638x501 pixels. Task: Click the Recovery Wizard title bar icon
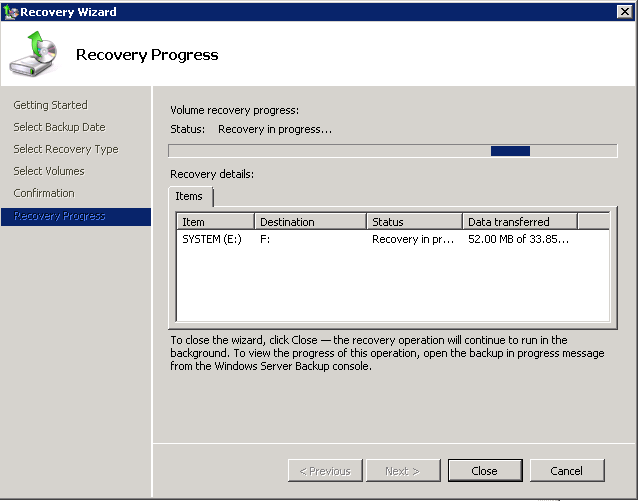(x=11, y=12)
